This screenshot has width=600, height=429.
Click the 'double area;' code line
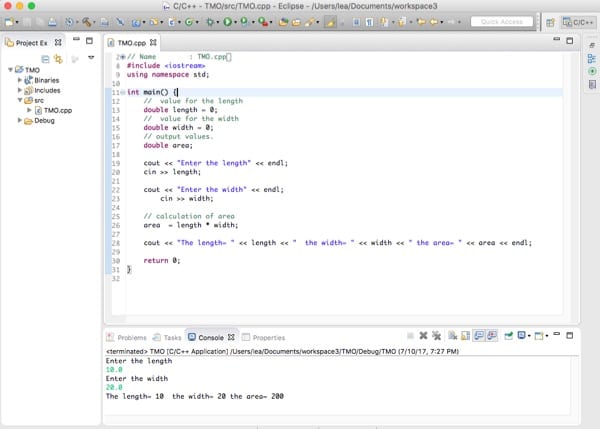(x=168, y=145)
